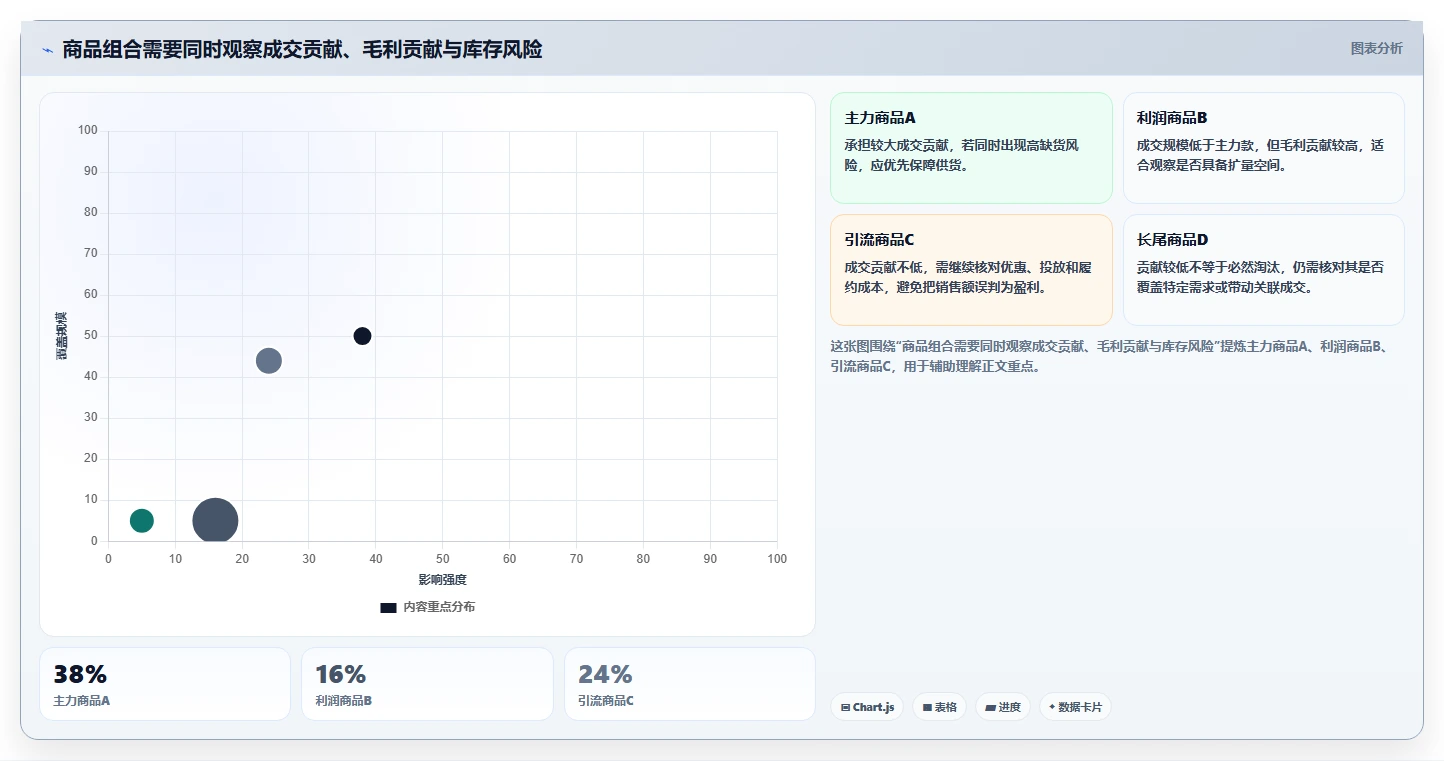Click the 覆盖规模 y-axis label
The image size is (1444, 761).
pos(62,335)
